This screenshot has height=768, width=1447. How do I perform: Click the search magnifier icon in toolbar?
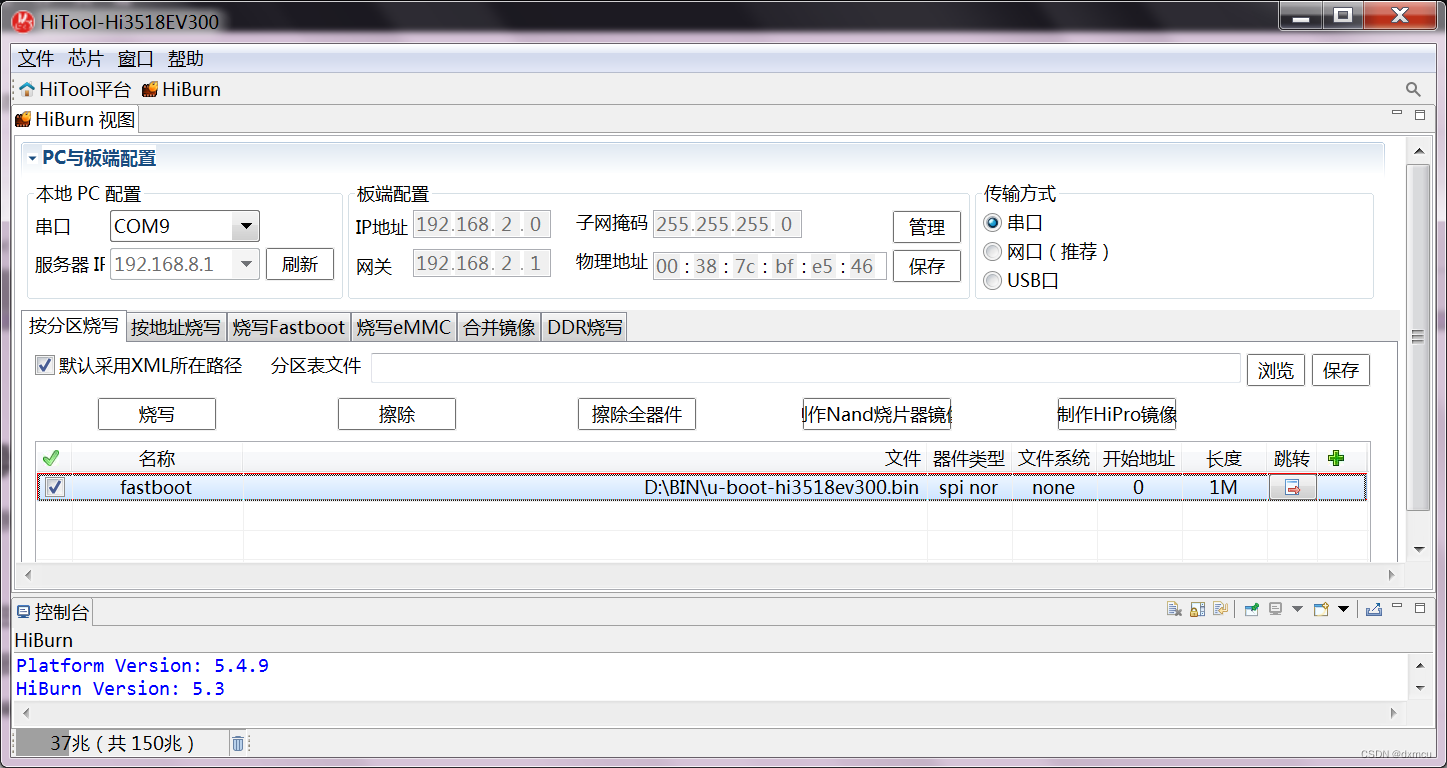pos(1413,90)
